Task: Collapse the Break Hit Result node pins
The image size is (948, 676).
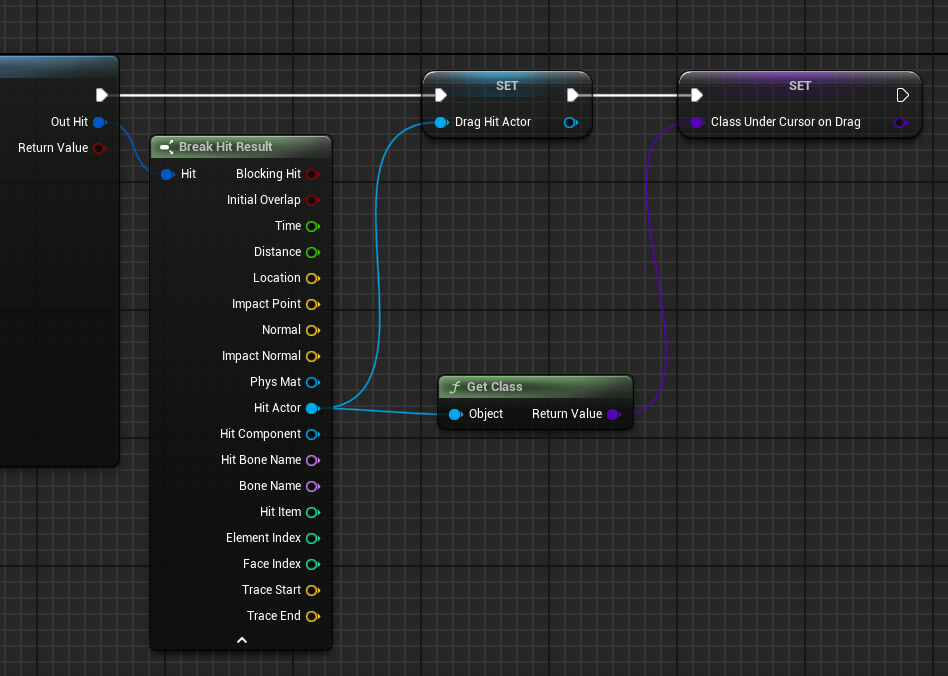Action: click(x=241, y=640)
